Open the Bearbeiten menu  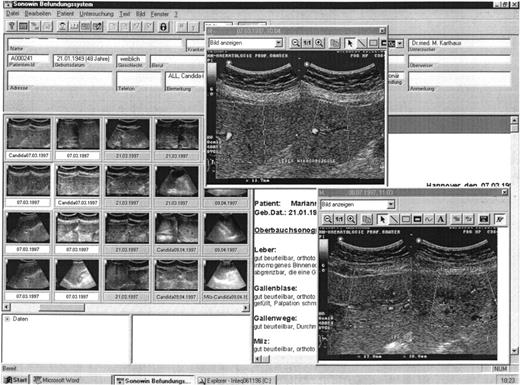[x=38, y=14]
